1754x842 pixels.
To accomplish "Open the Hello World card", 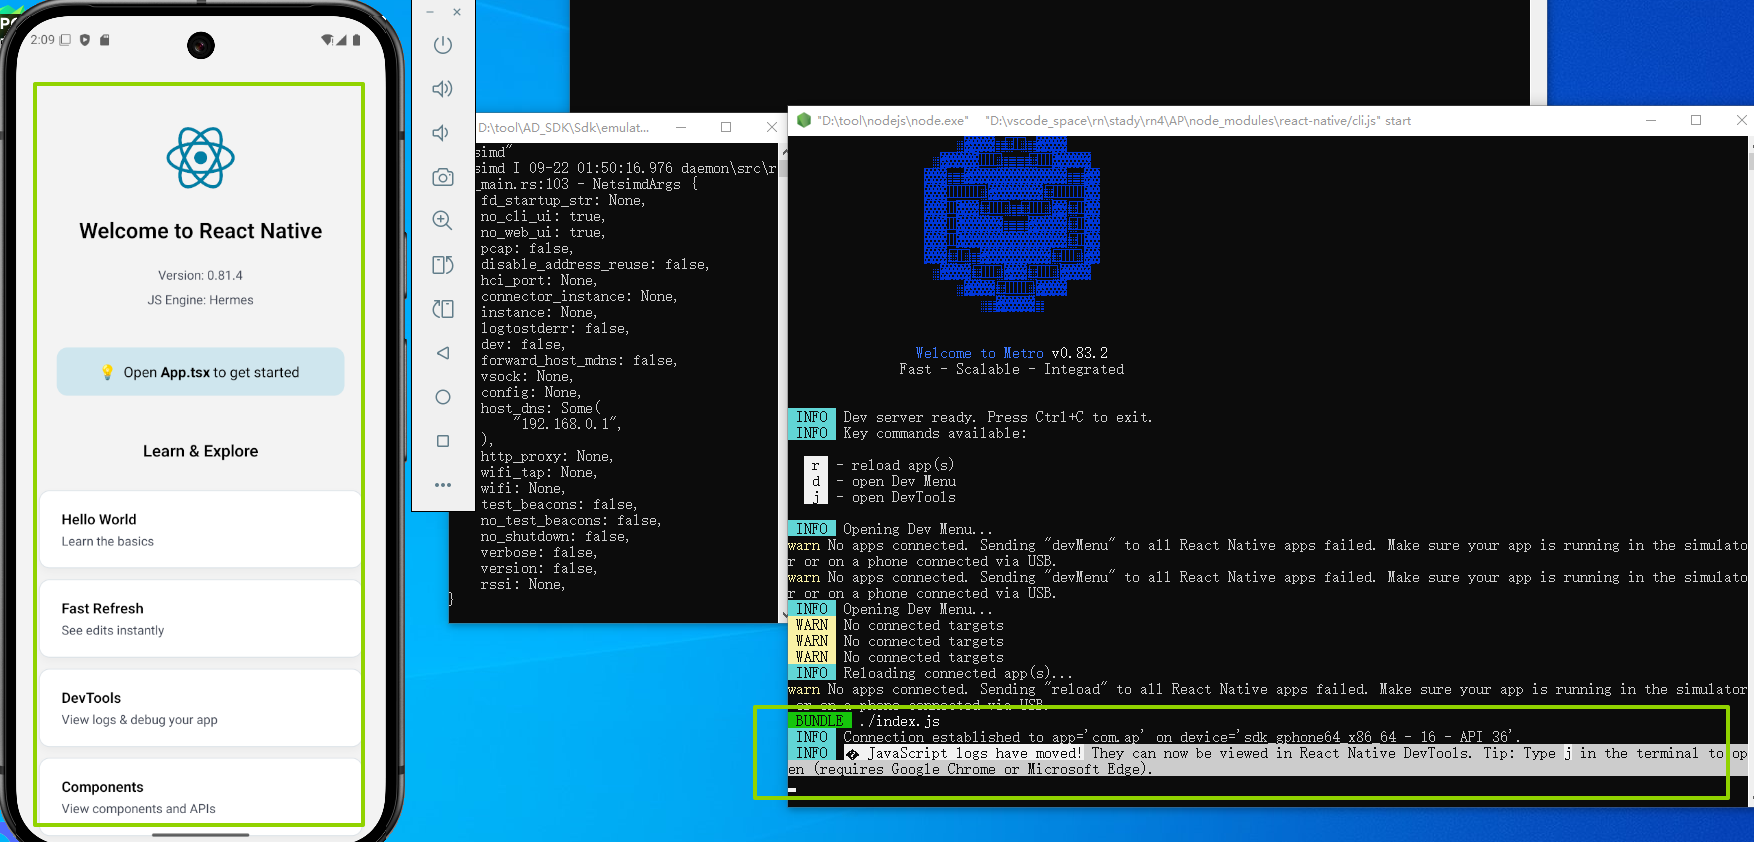I will pyautogui.click(x=200, y=530).
